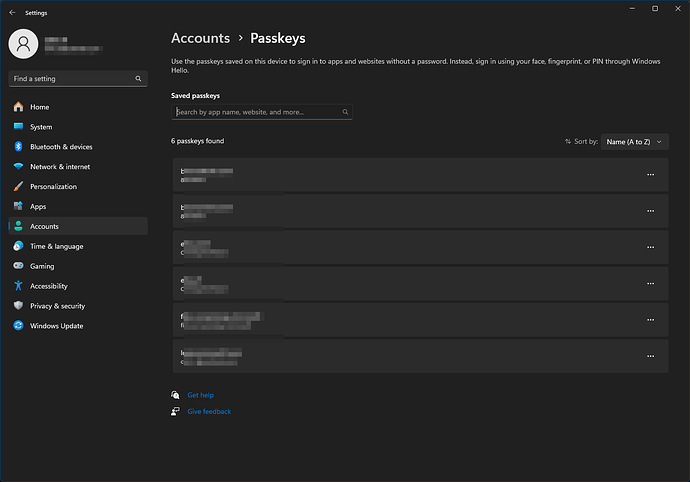Open more options for the last passkey
This screenshot has height=482, width=690.
pyautogui.click(x=650, y=355)
